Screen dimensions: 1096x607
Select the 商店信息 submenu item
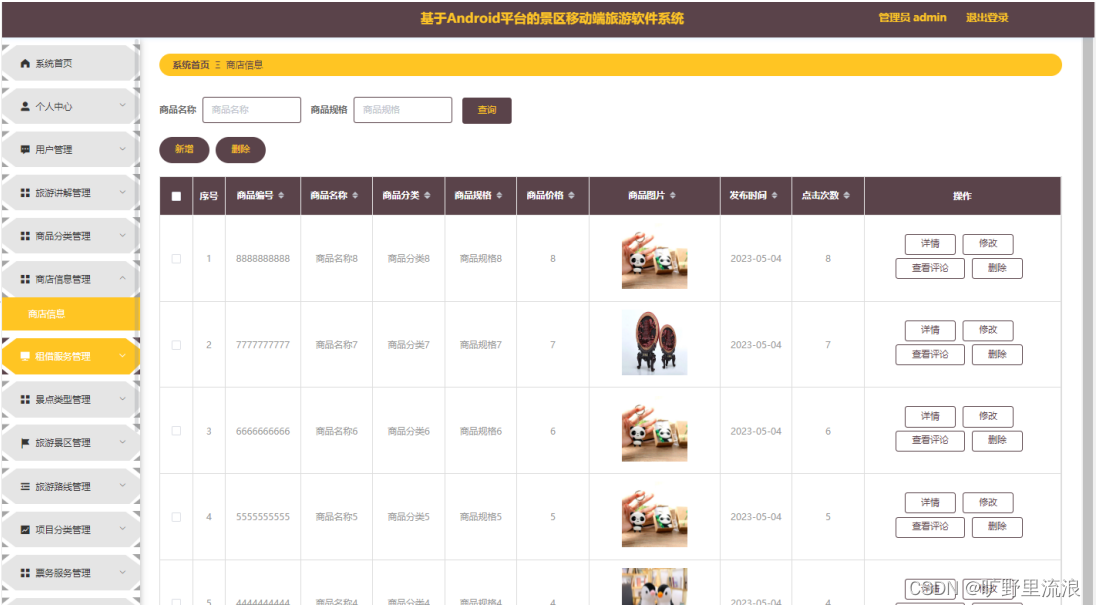tap(71, 314)
